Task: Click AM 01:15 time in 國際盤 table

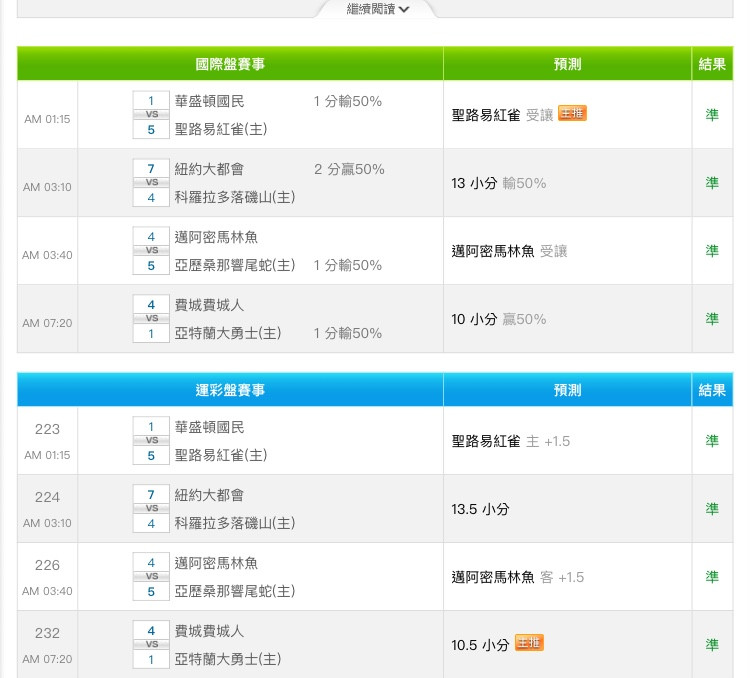Action: tap(47, 119)
